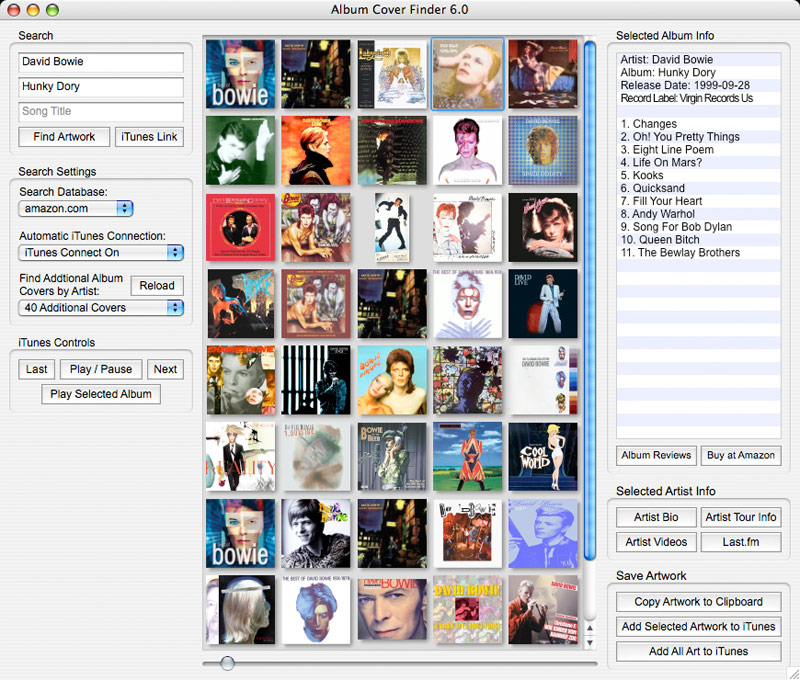Pick the red cover with circular portrait
Viewport: 800px width, 680px height.
click(240, 227)
